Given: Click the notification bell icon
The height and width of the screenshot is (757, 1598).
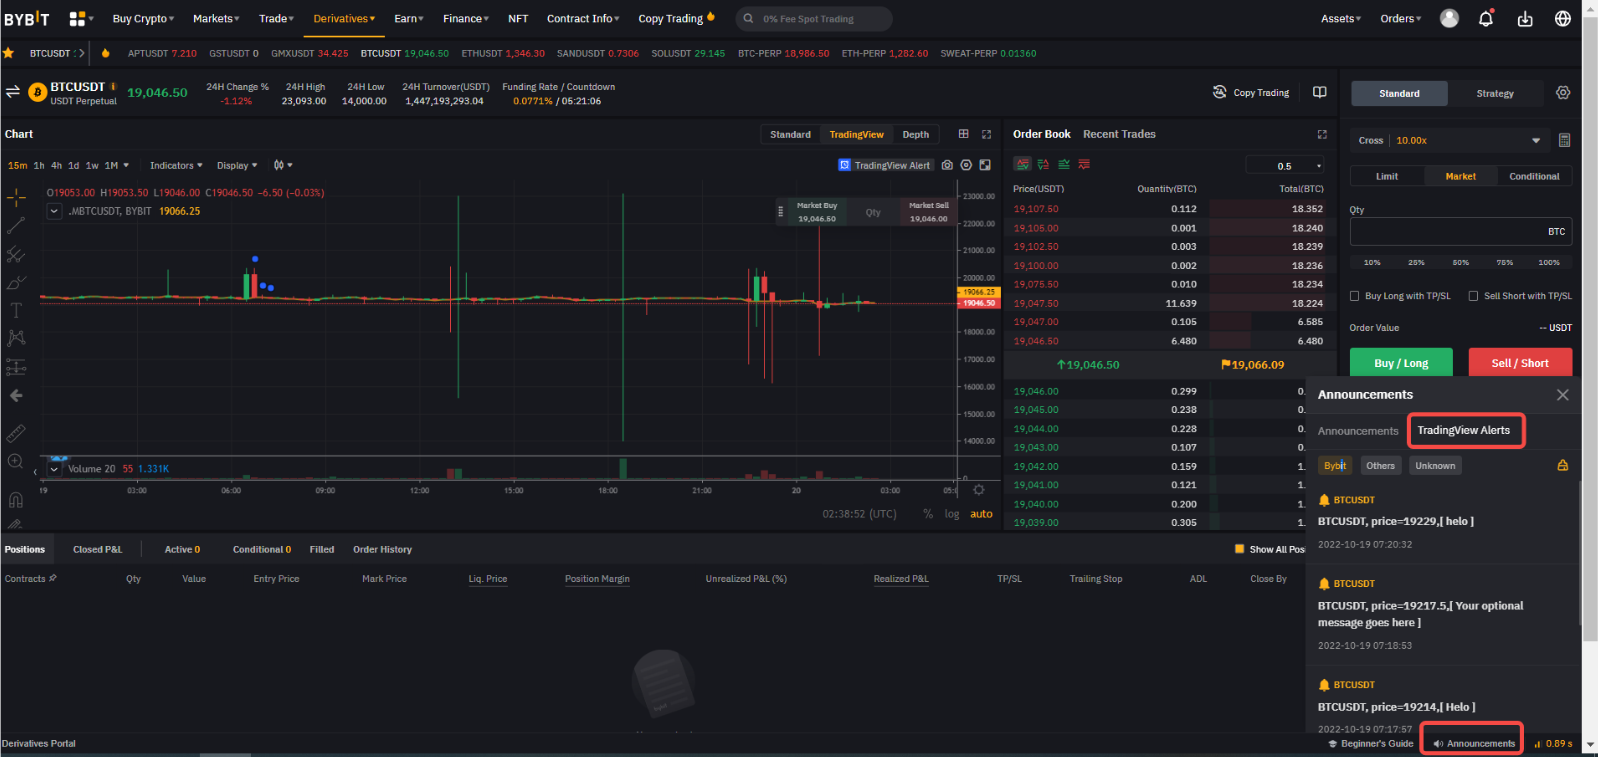Looking at the screenshot, I should pos(1486,19).
